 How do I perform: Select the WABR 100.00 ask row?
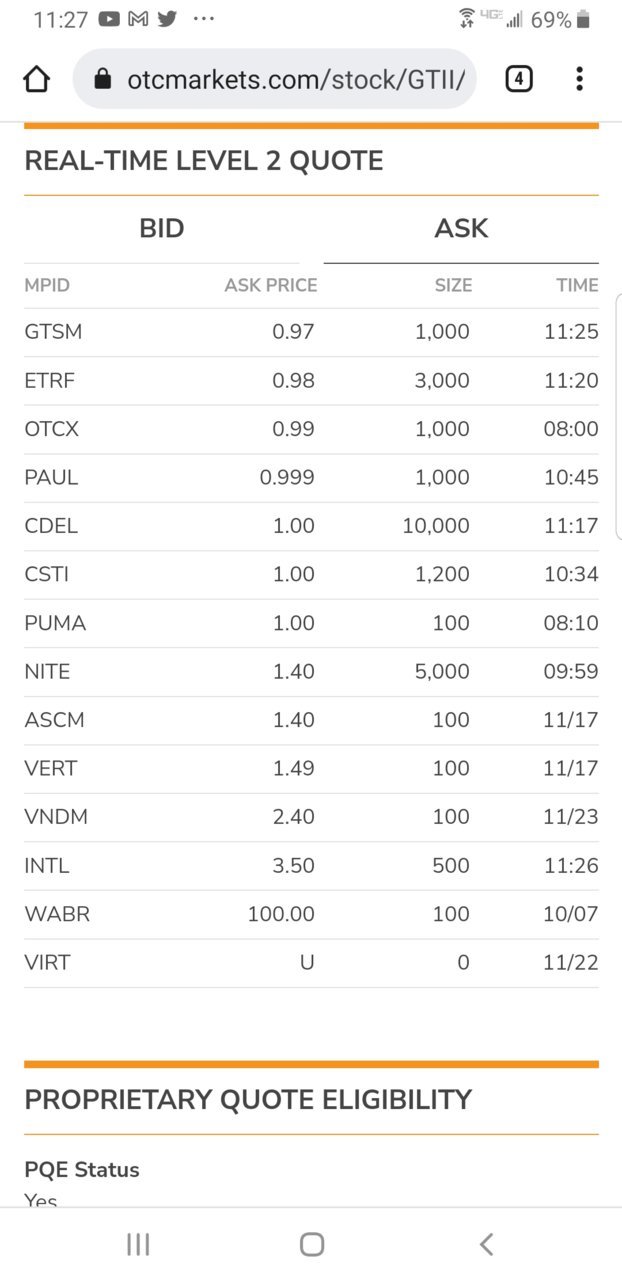pos(311,914)
